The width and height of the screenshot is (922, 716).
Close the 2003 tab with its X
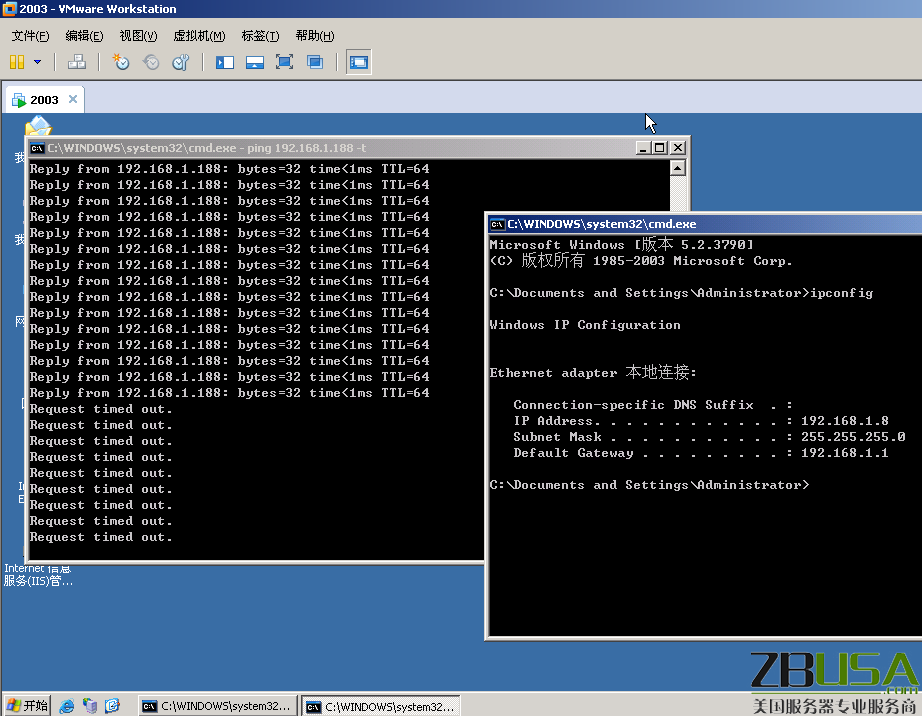tap(73, 99)
